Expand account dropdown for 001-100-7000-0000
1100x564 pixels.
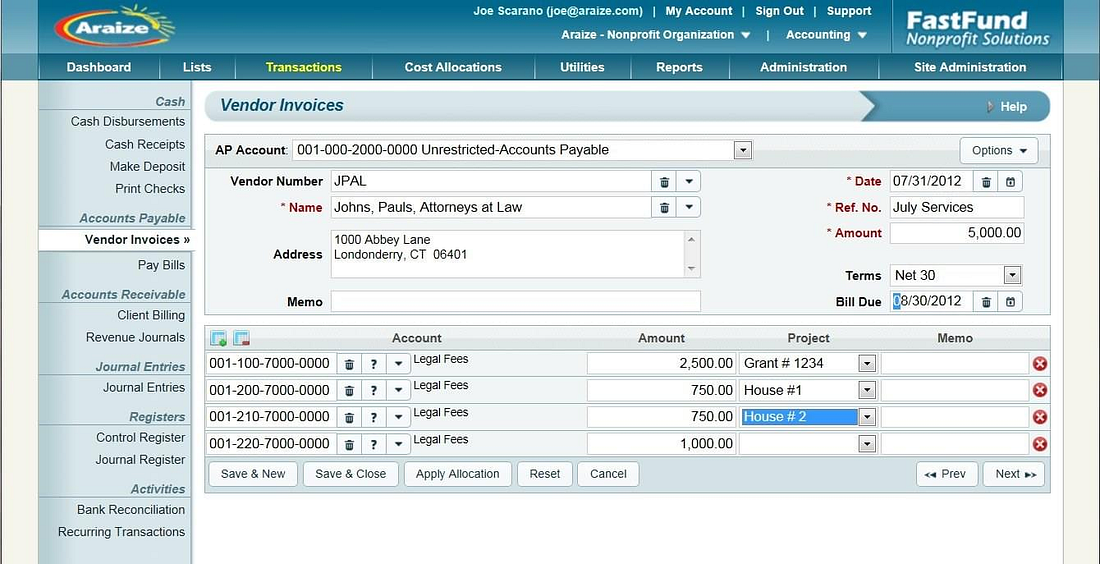pyautogui.click(x=398, y=363)
